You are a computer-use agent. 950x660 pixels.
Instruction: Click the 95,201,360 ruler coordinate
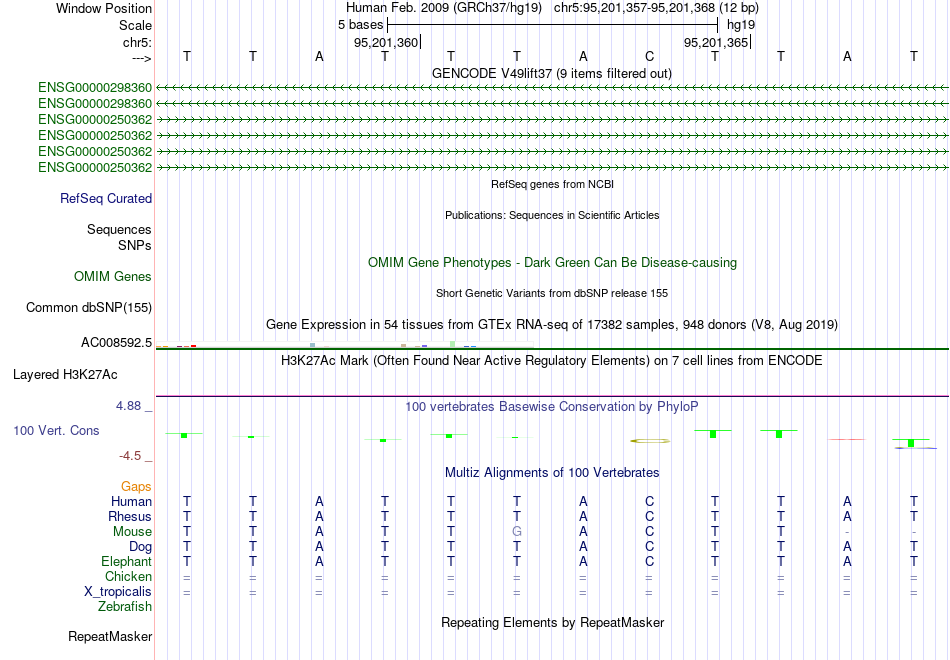coord(387,42)
